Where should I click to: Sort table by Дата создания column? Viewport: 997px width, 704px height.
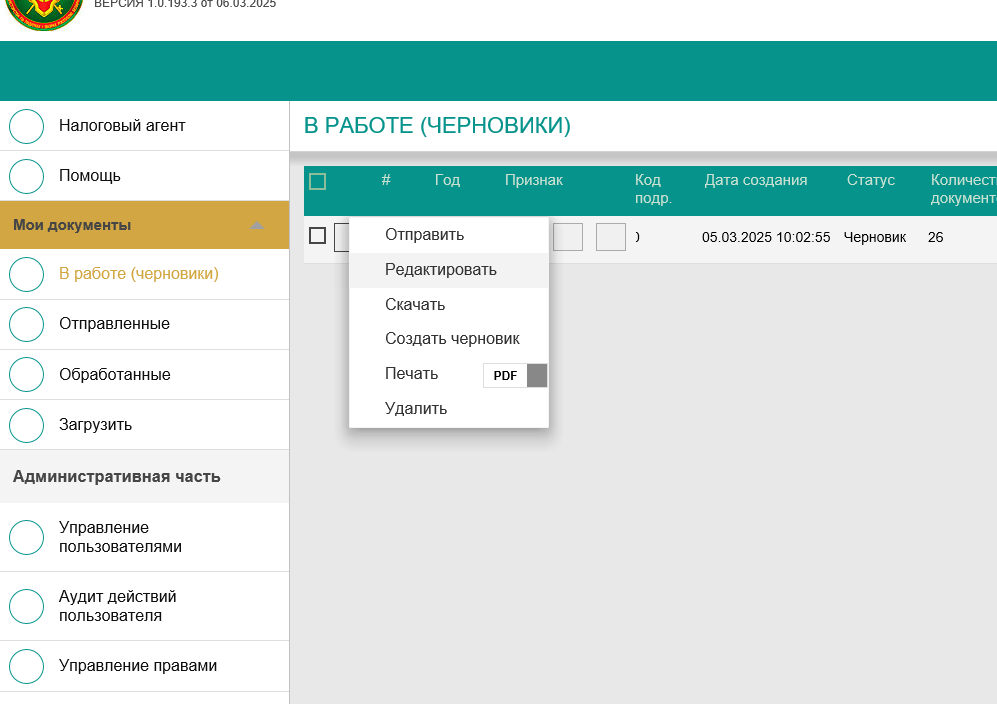click(x=755, y=181)
